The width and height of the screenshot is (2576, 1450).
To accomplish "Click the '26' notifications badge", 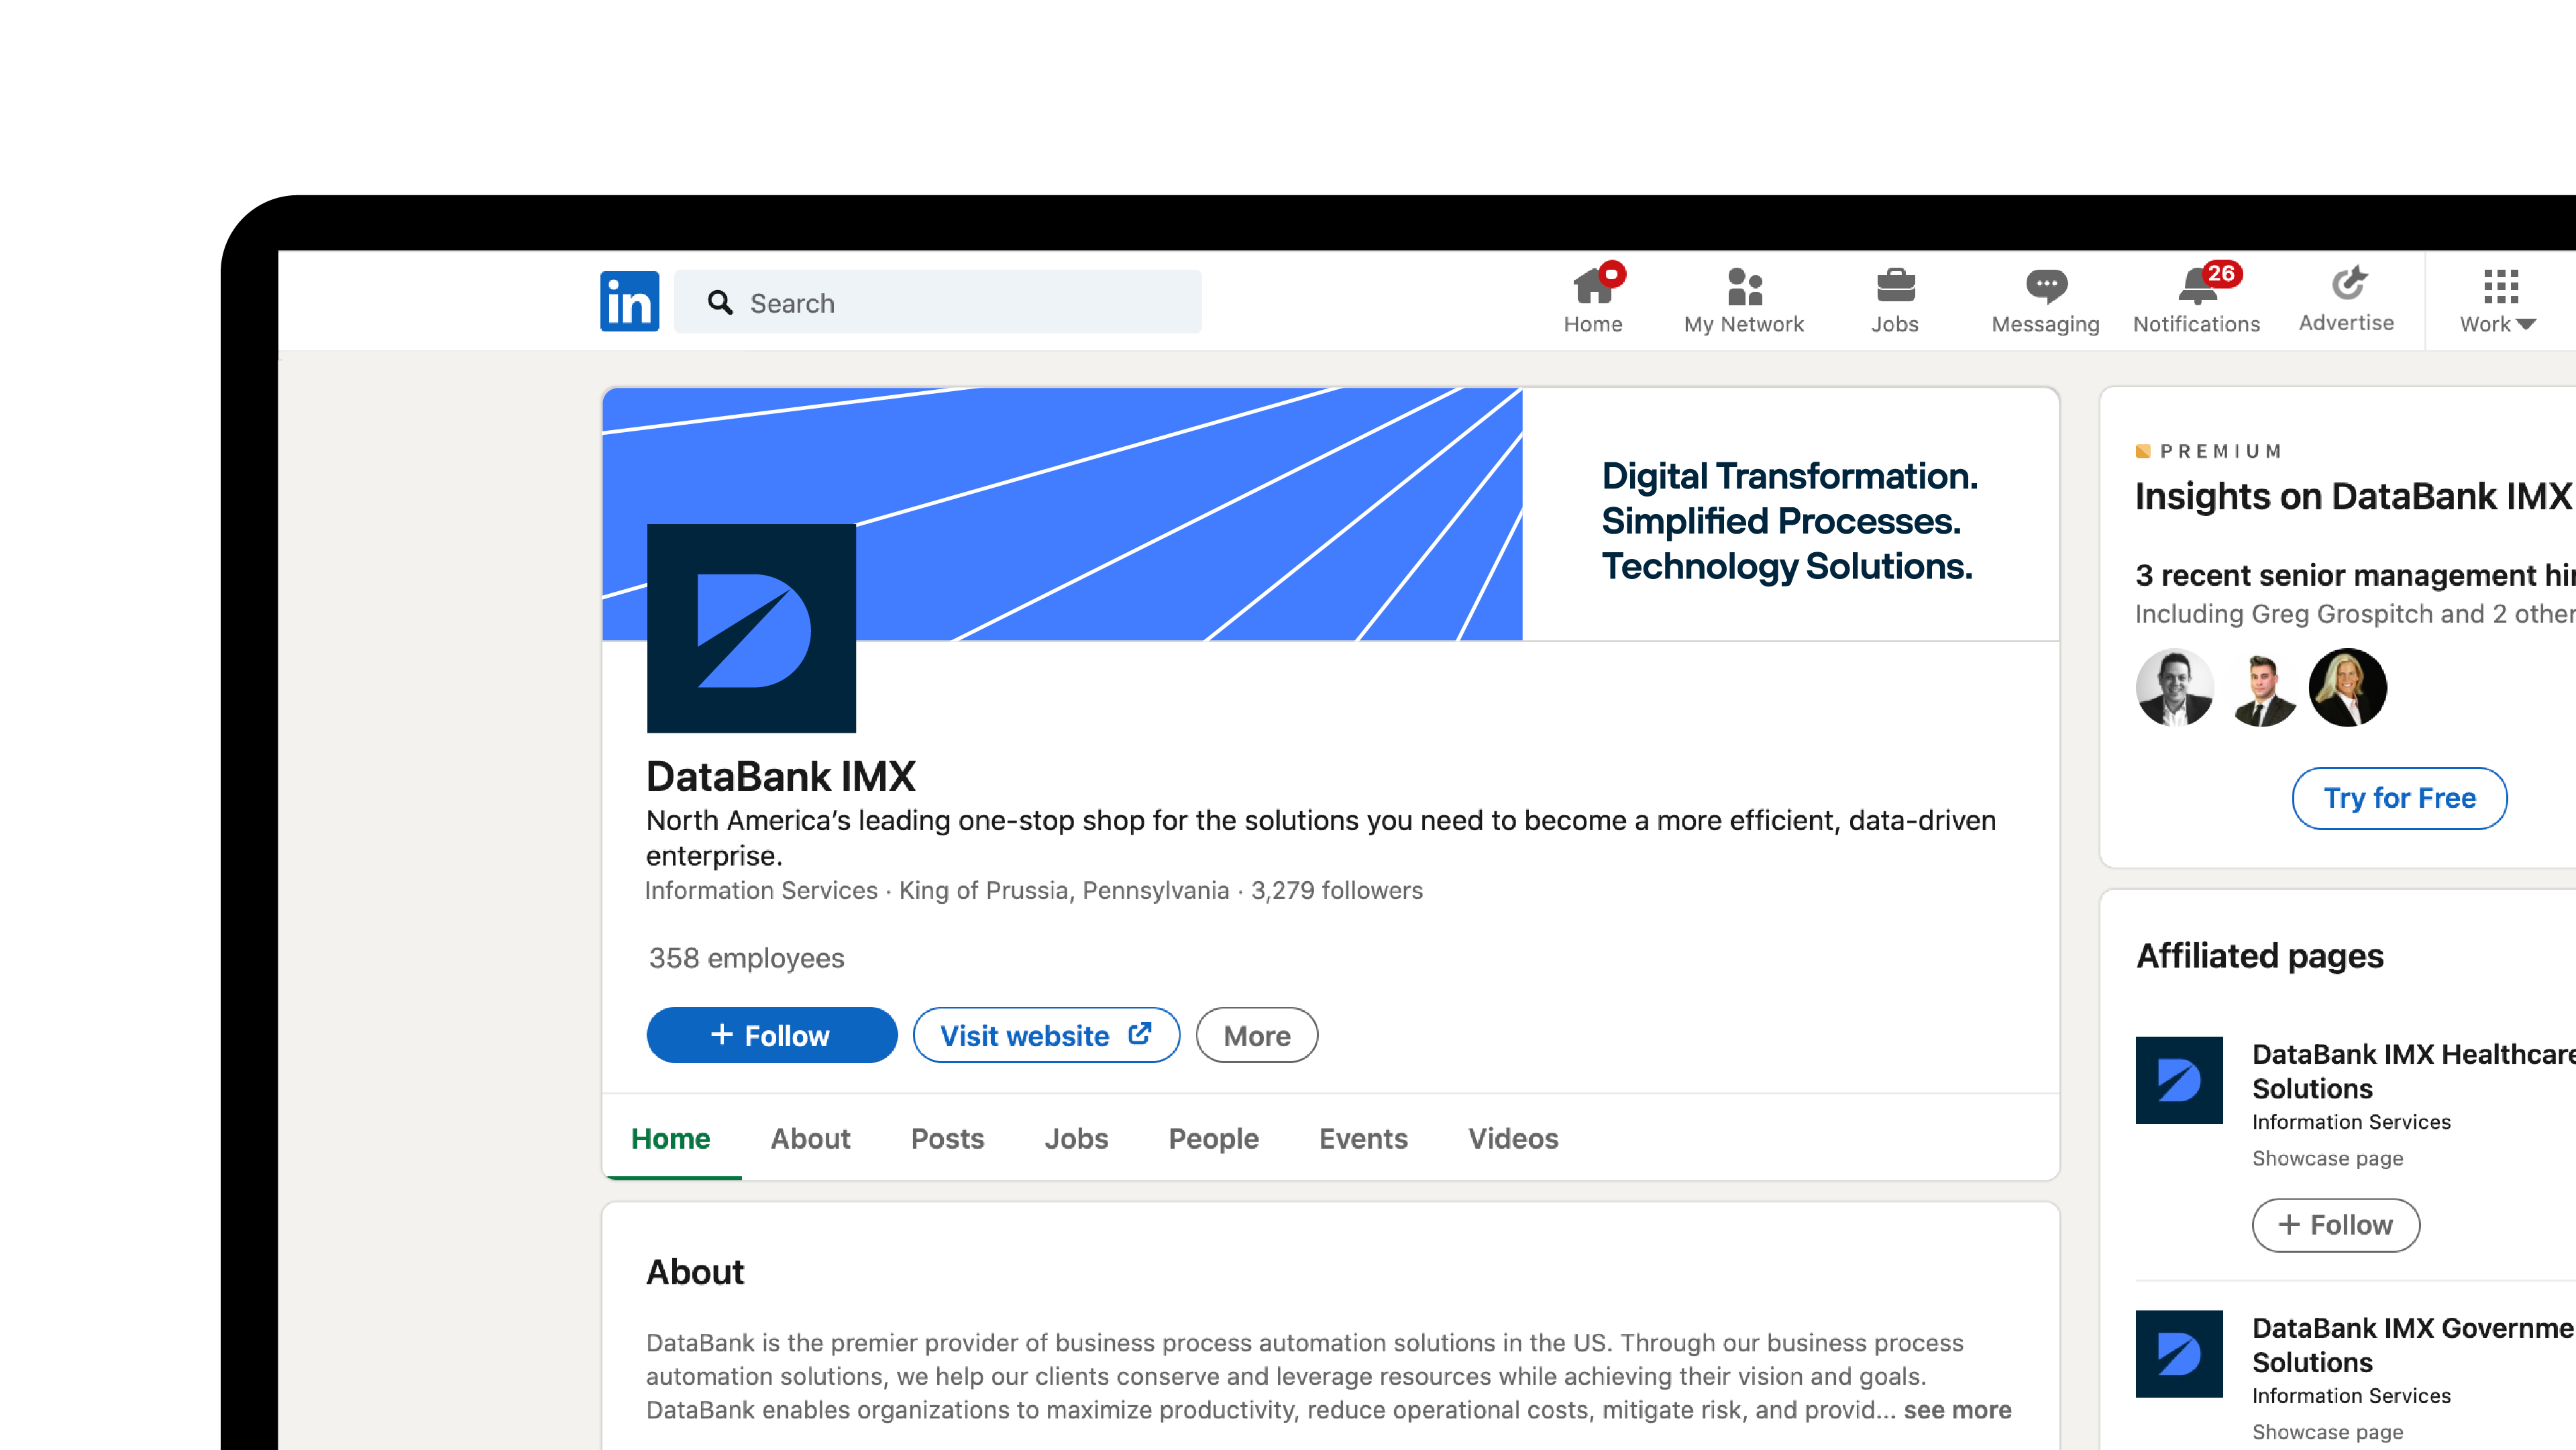I will click(2221, 273).
